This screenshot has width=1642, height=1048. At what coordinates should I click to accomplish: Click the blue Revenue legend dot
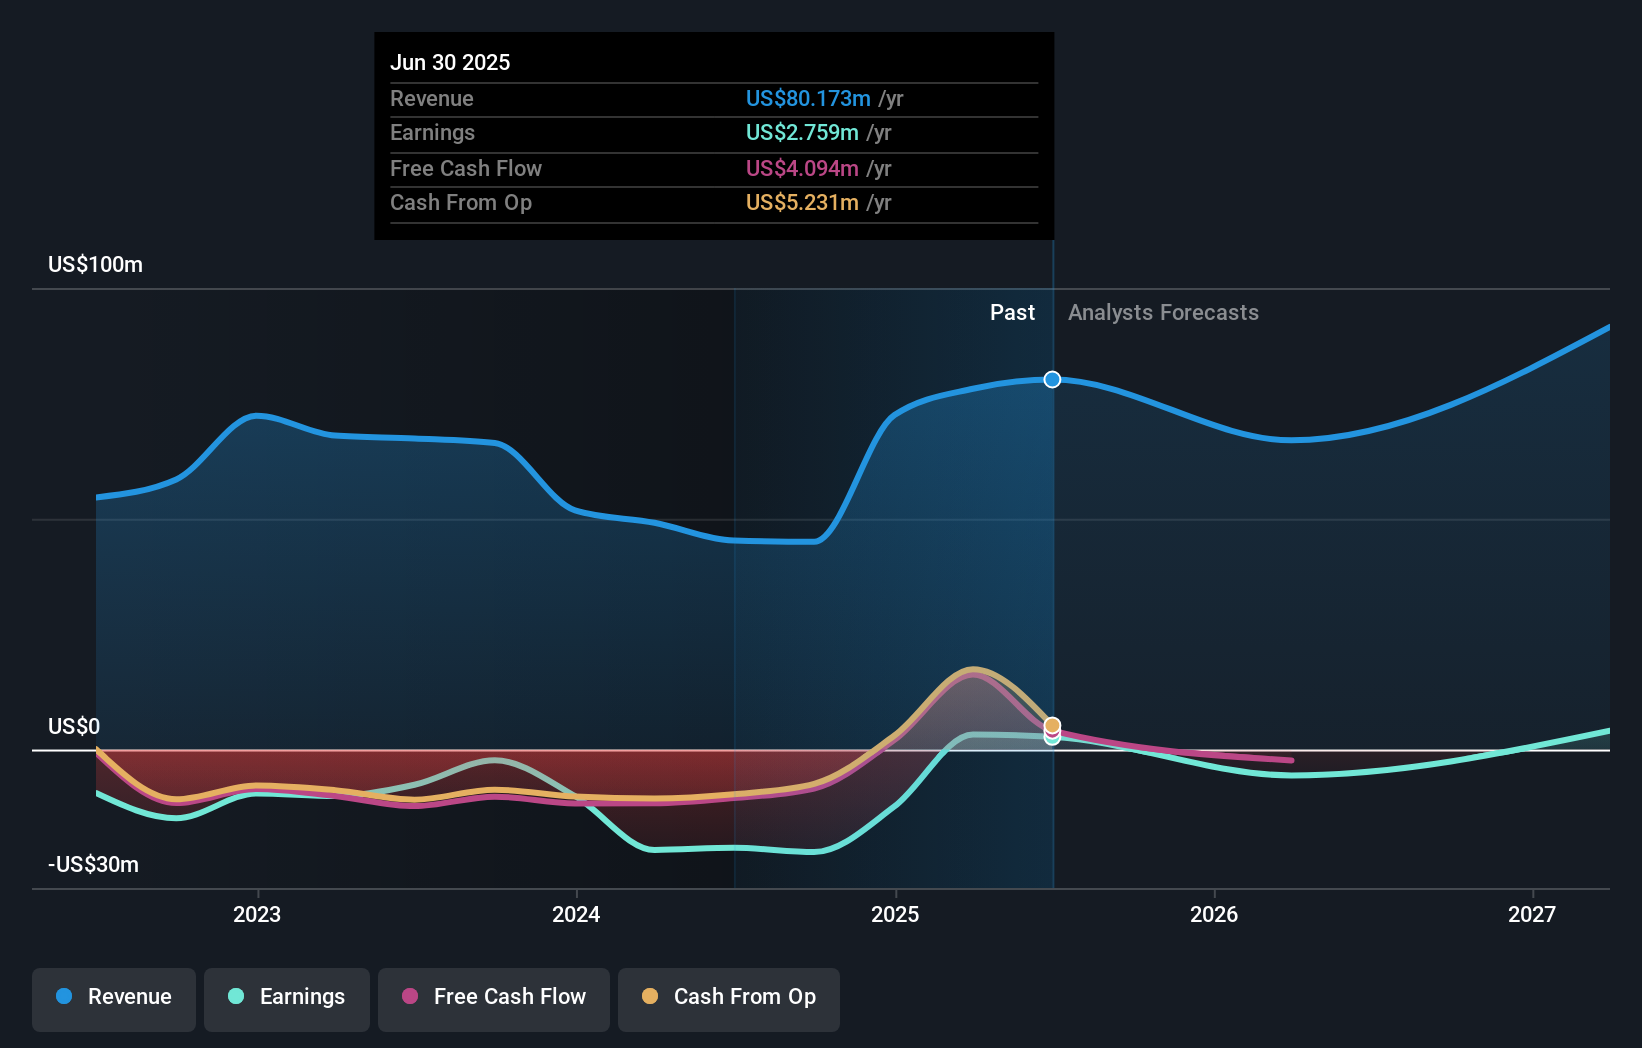point(65,997)
